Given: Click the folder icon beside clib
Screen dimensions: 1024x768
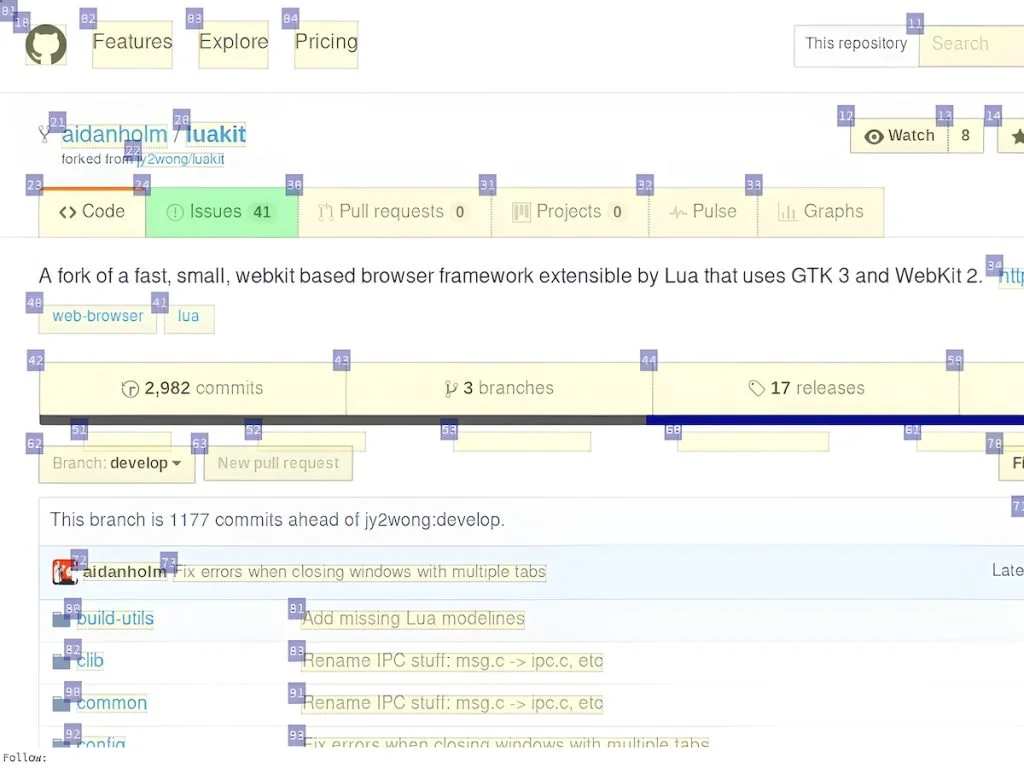Looking at the screenshot, I should [60, 660].
